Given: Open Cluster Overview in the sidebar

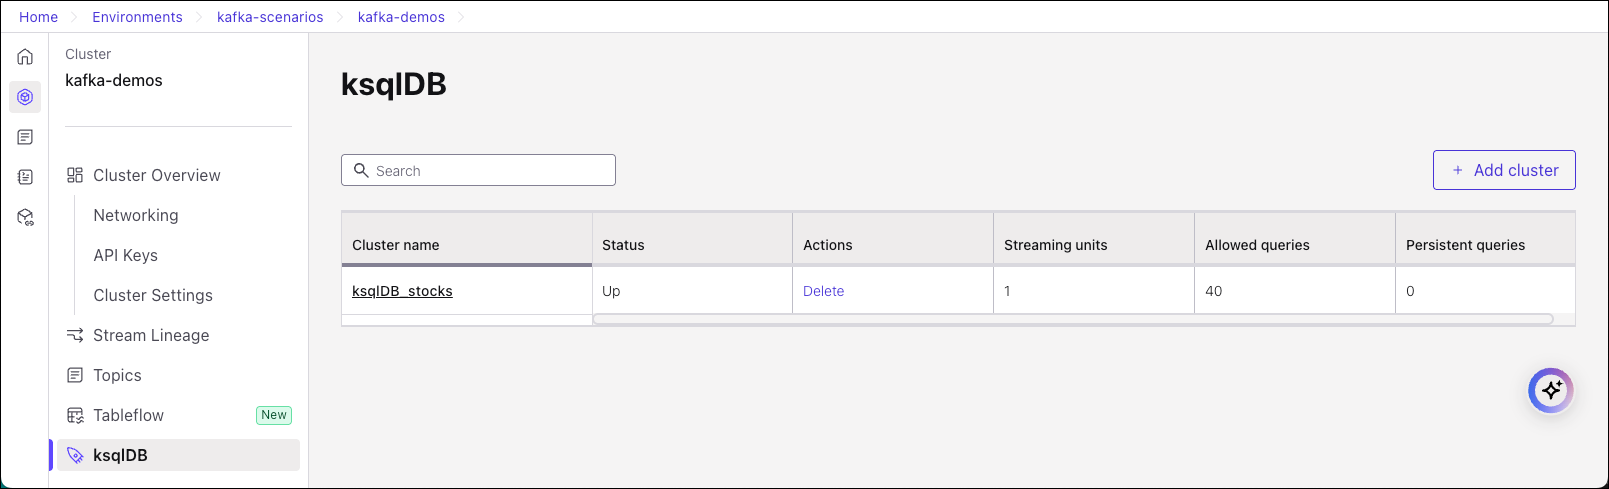Looking at the screenshot, I should pos(156,175).
